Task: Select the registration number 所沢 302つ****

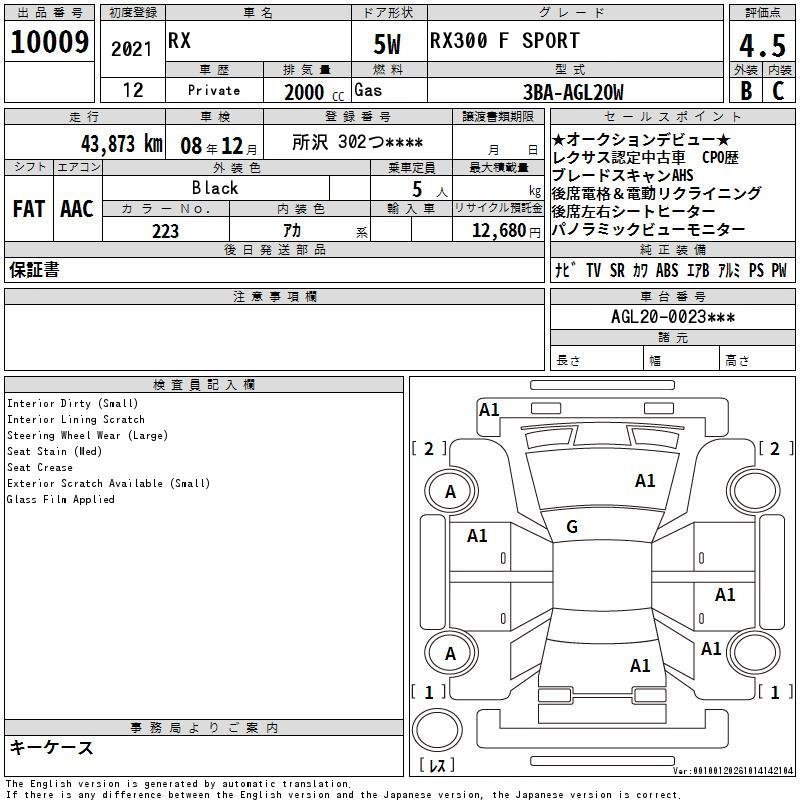Action: (357, 142)
